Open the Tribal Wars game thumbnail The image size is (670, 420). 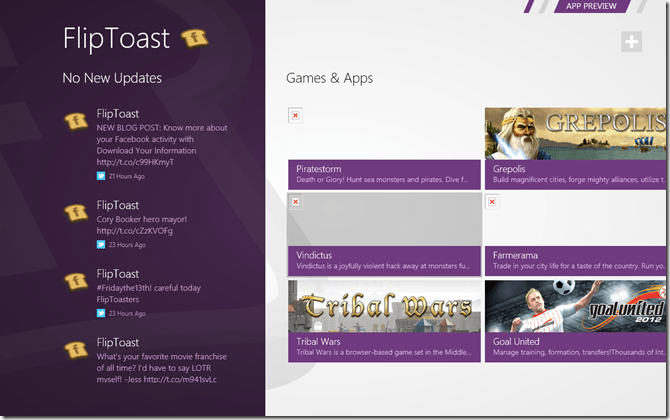[383, 306]
